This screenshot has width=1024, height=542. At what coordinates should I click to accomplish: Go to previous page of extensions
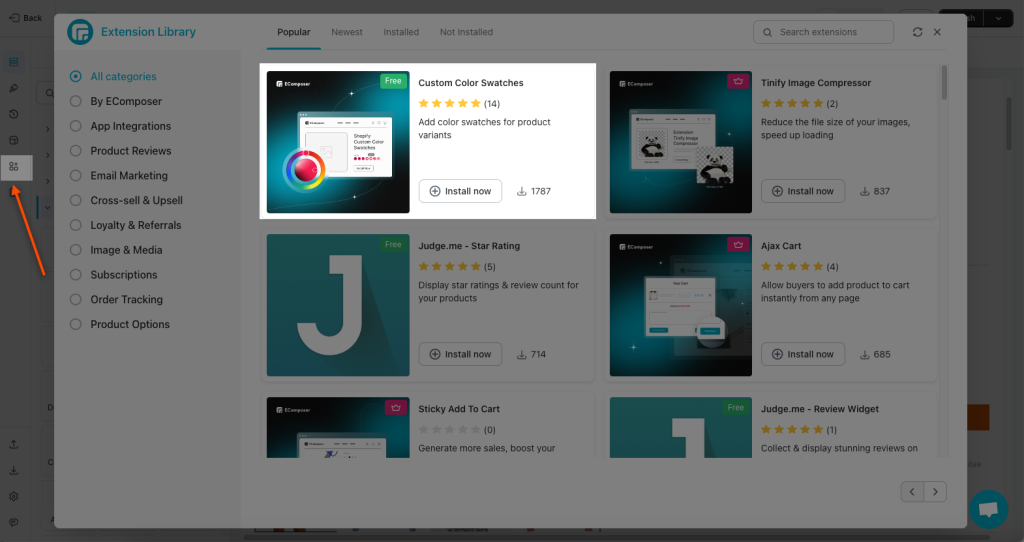[912, 492]
